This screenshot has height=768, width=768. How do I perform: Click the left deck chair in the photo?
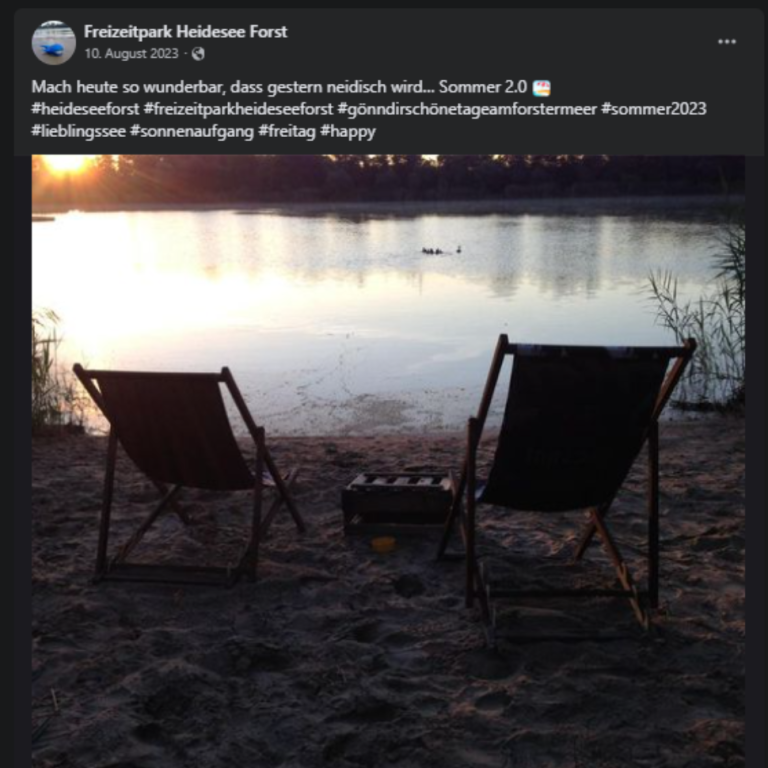(187, 474)
